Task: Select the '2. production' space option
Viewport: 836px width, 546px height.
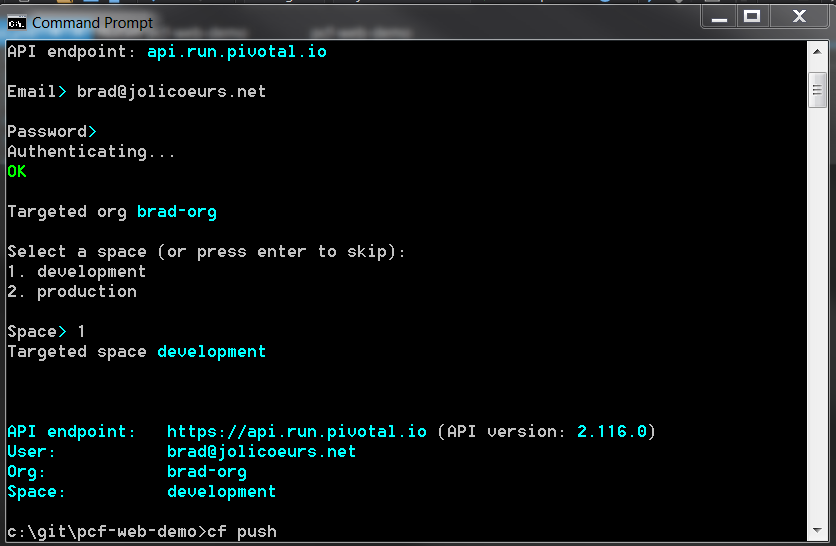Action: tap(72, 292)
